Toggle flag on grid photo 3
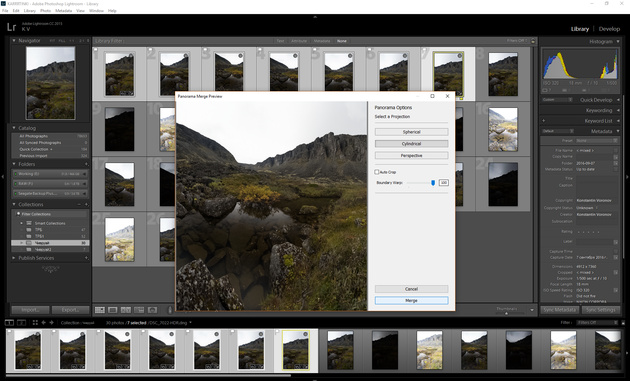 coord(205,50)
